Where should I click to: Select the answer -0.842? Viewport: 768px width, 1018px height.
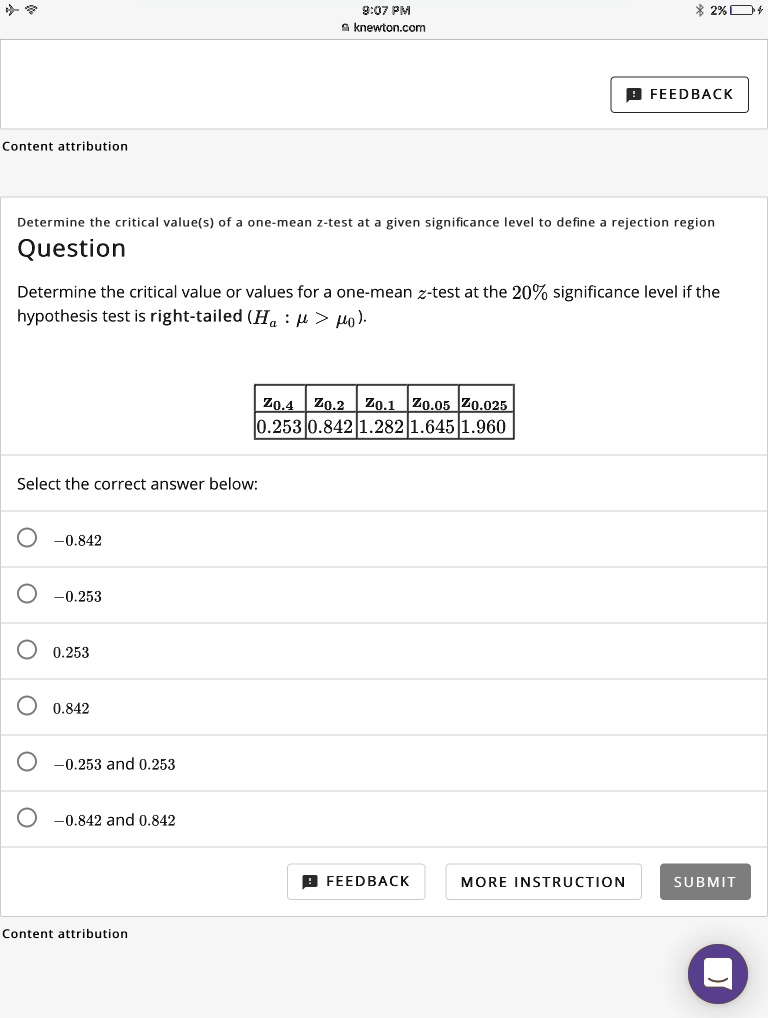(x=27, y=537)
